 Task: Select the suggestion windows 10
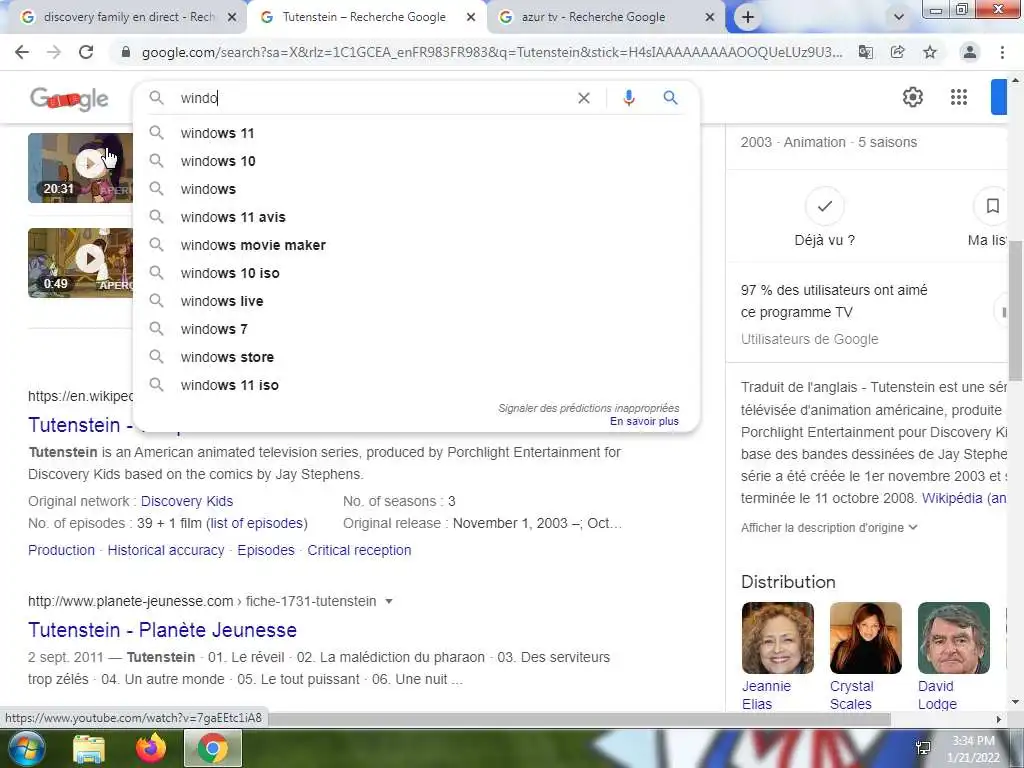point(416,161)
